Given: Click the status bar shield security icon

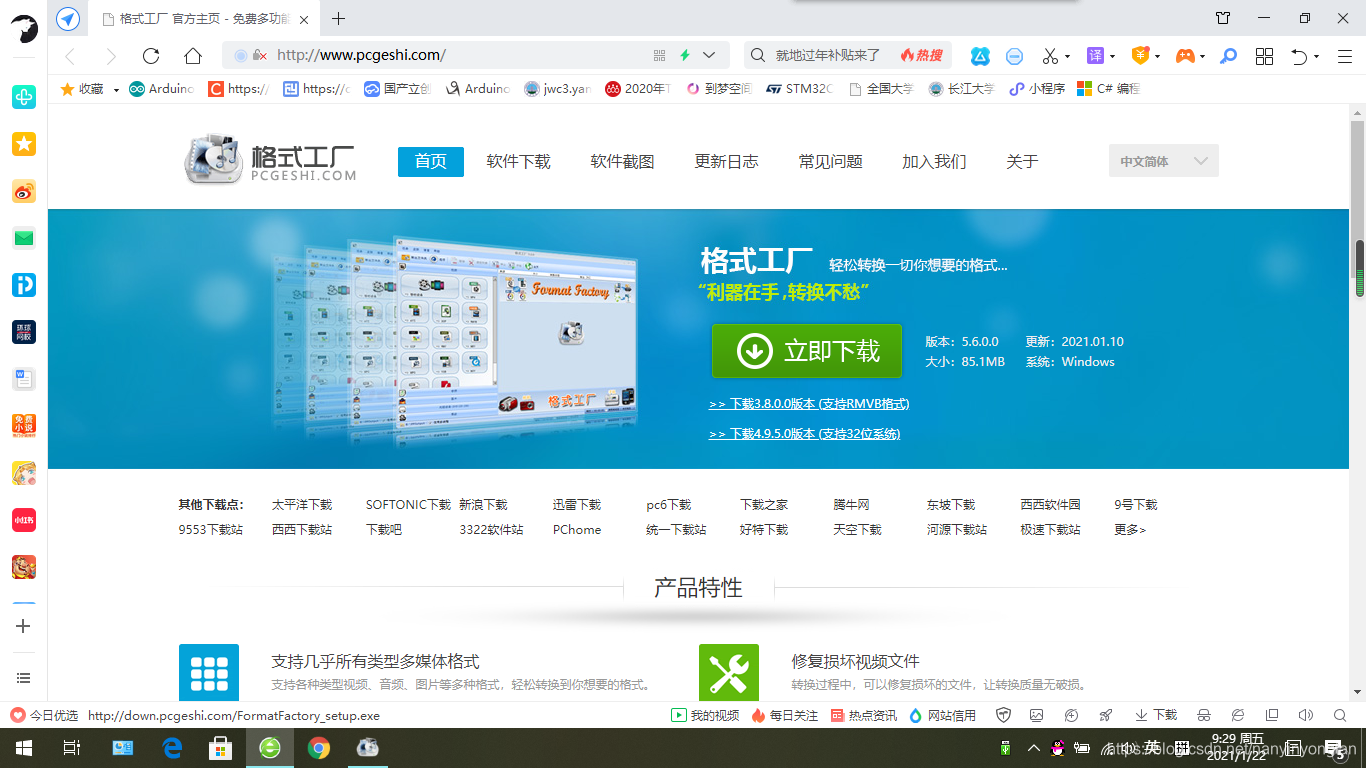Looking at the screenshot, I should point(1003,715).
